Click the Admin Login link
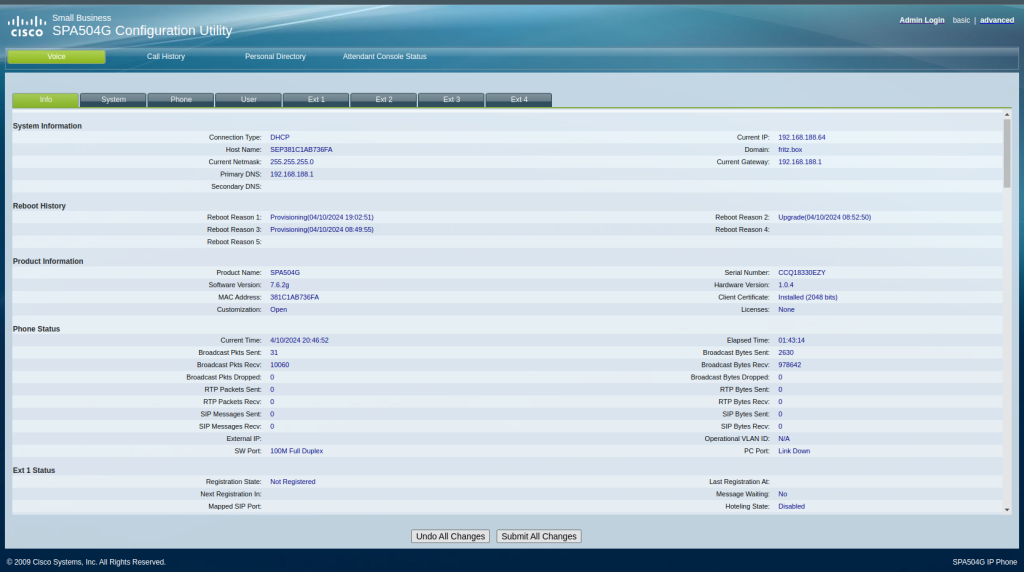Image resolution: width=1024 pixels, height=572 pixels. point(921,20)
